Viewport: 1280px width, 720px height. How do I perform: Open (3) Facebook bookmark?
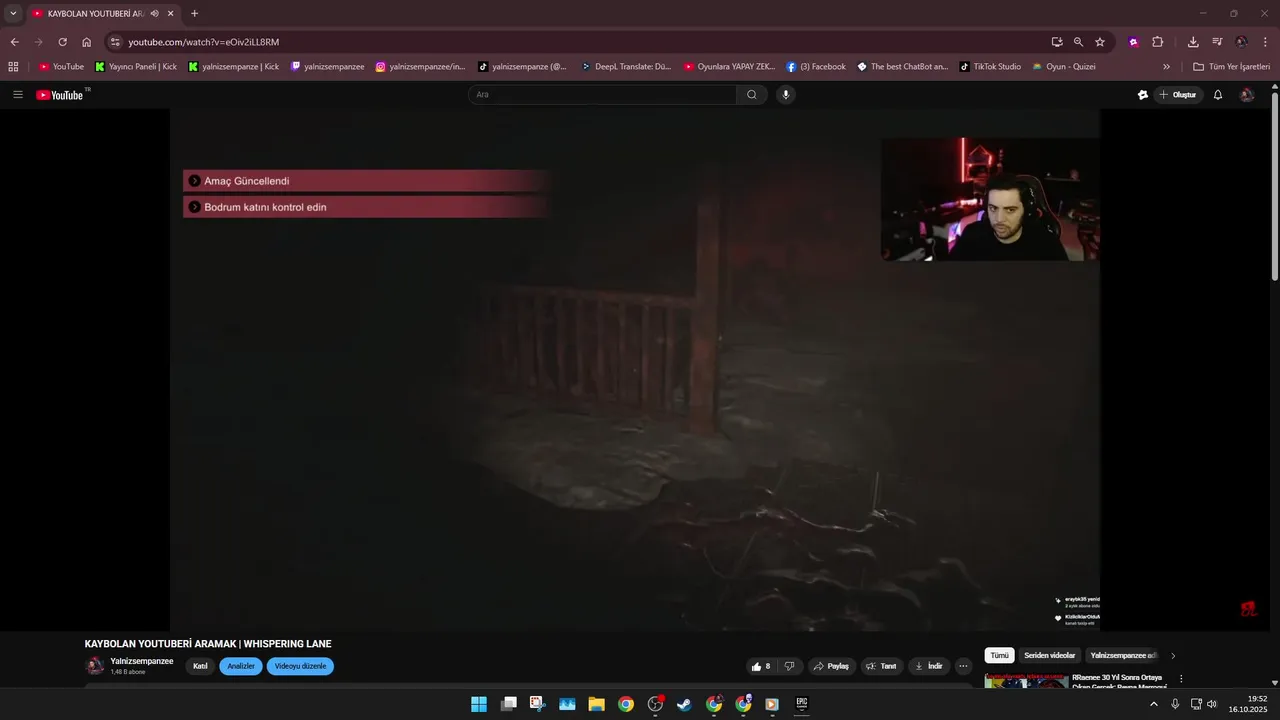pyautogui.click(x=816, y=67)
